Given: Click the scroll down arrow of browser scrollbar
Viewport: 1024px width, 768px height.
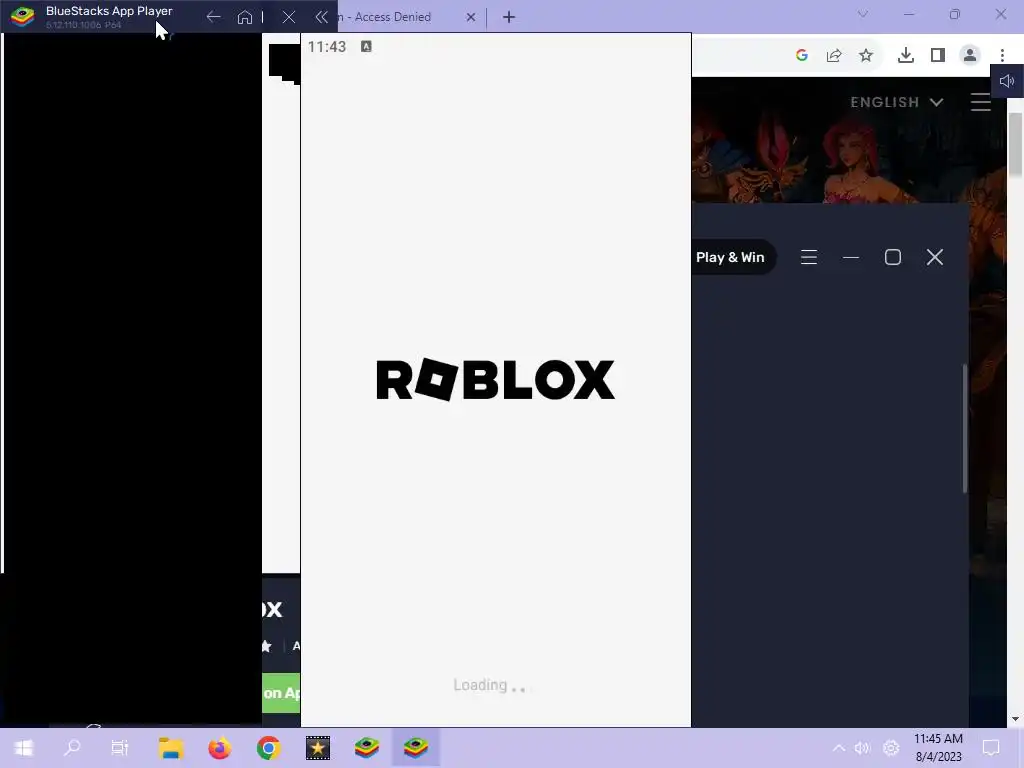Looking at the screenshot, I should click(x=1015, y=719).
